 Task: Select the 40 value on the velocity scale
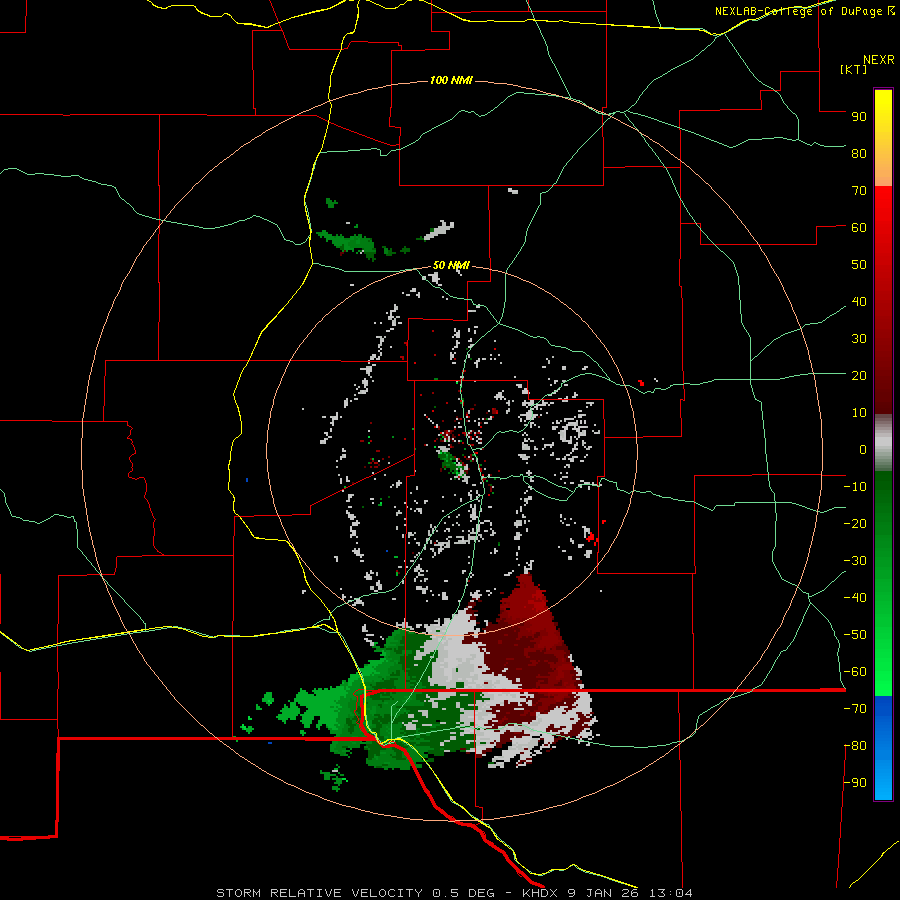pos(859,301)
